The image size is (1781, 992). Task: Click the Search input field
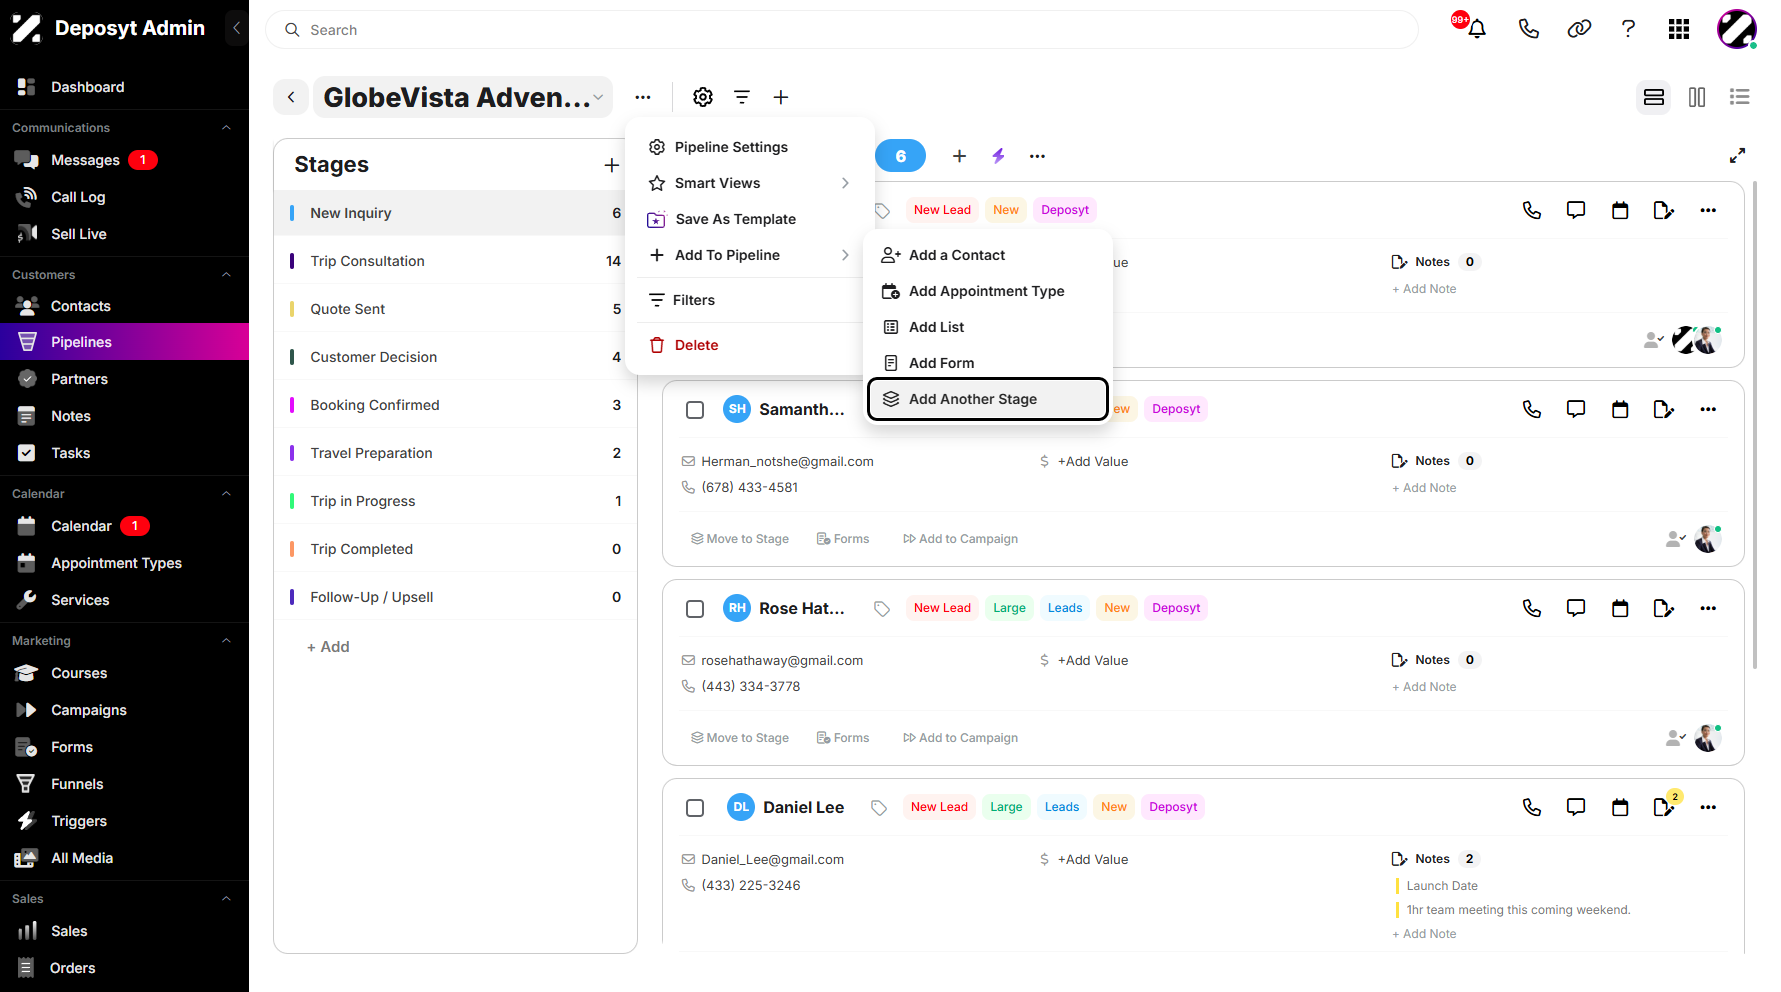pos(842,30)
